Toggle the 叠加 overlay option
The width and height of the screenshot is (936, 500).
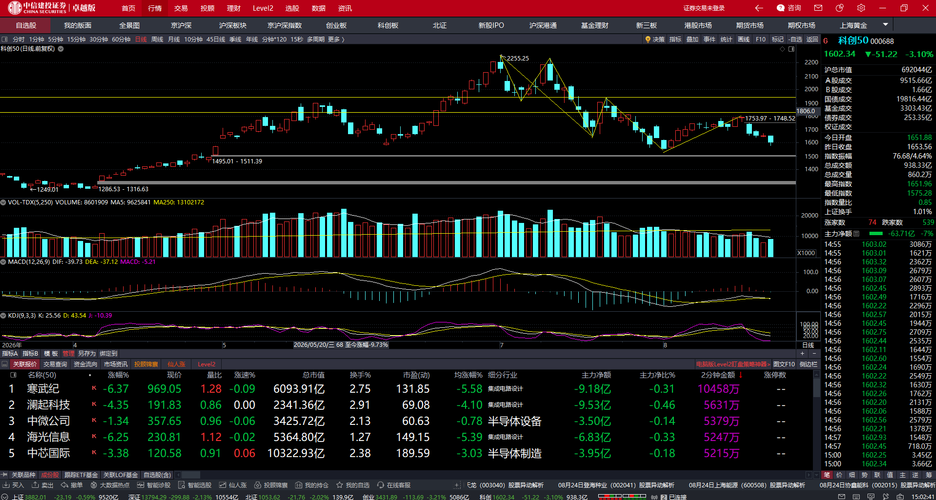pos(692,39)
